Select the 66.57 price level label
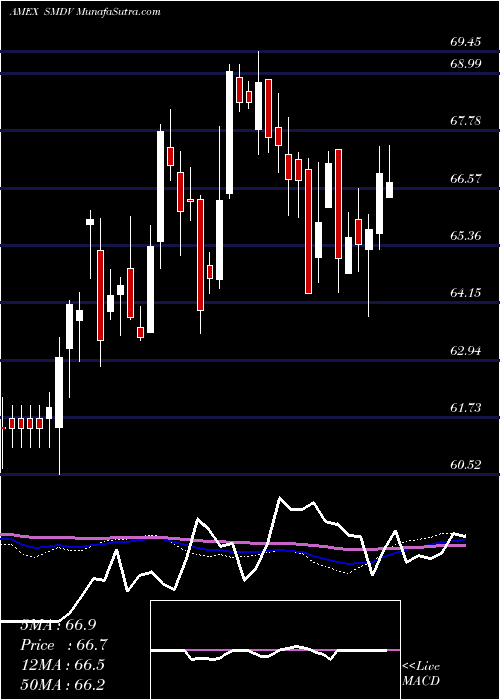Viewport: 500px width, 700px height. point(466,179)
